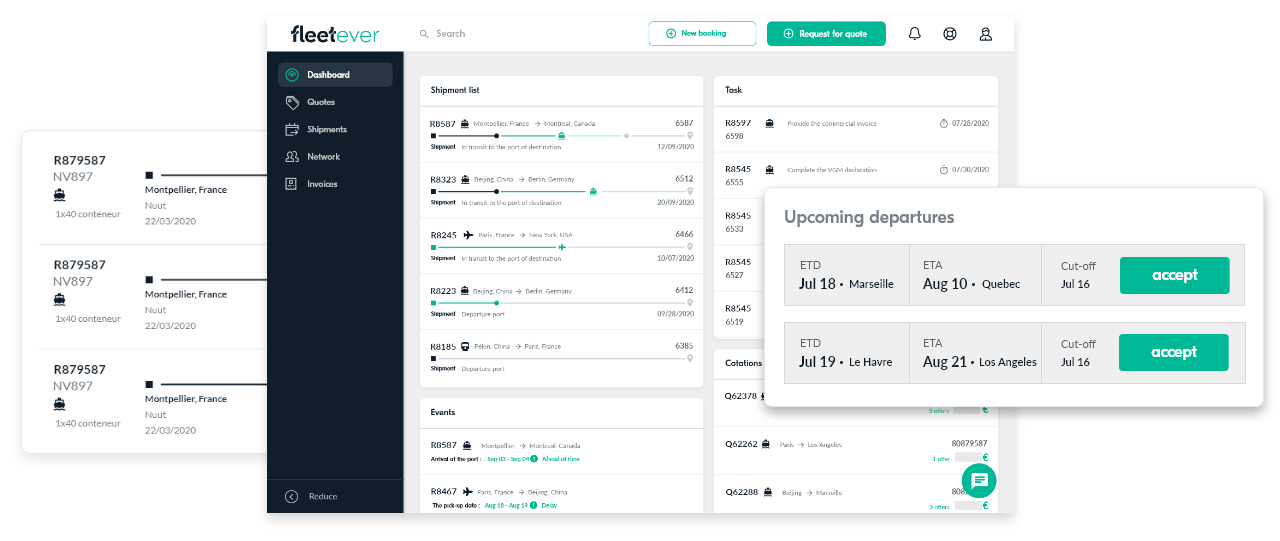The height and width of the screenshot is (541, 1280).
Task: Click the Invoices sidebar icon
Action: [292, 184]
